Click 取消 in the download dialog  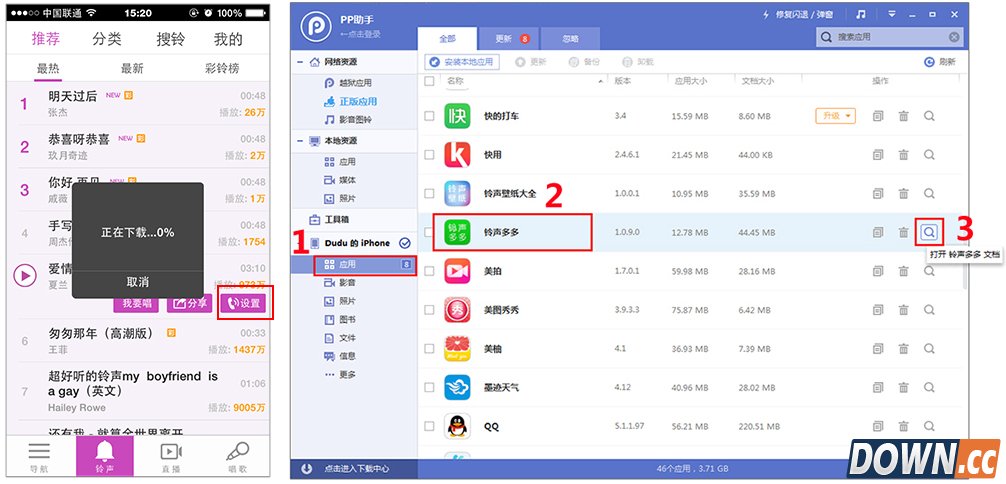click(x=138, y=282)
